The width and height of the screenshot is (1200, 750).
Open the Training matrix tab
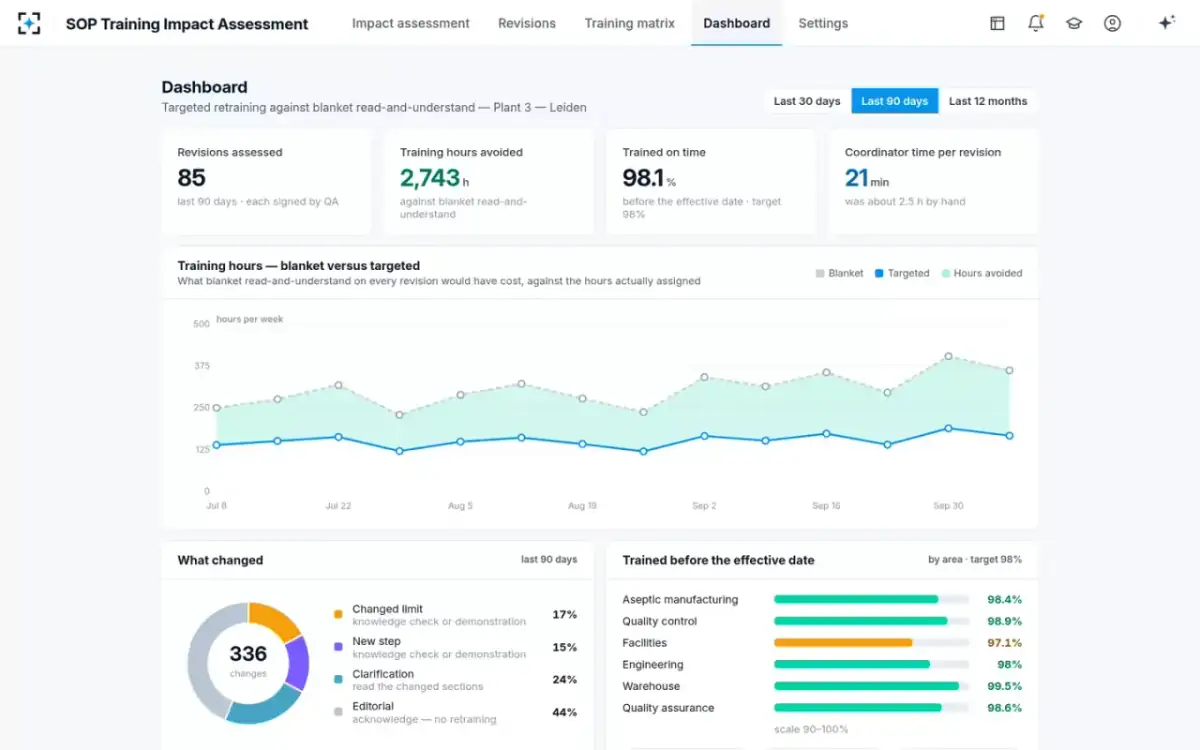click(630, 23)
